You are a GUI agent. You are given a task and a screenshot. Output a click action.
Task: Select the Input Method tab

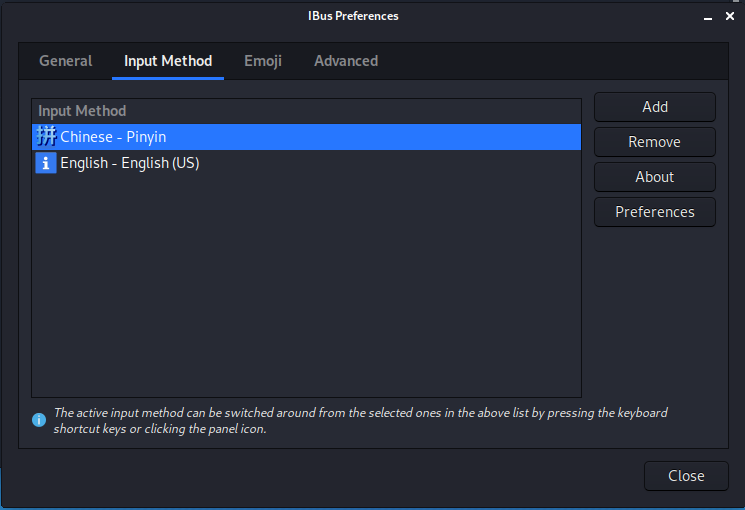168,61
